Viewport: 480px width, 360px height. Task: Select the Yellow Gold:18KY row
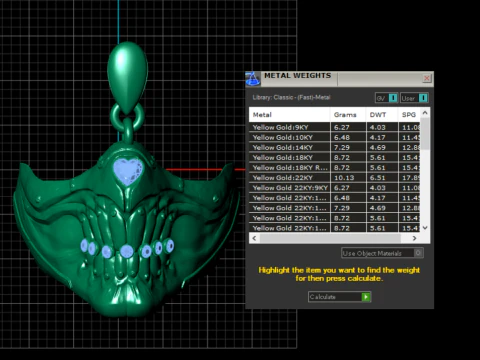click(x=335, y=157)
